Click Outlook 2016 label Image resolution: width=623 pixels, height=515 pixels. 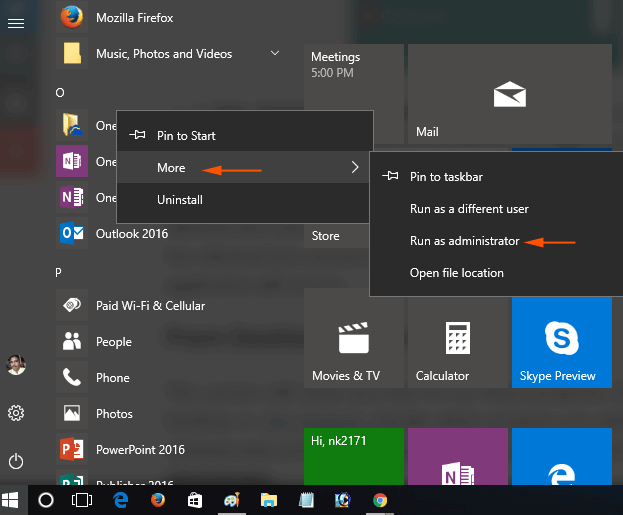(132, 233)
